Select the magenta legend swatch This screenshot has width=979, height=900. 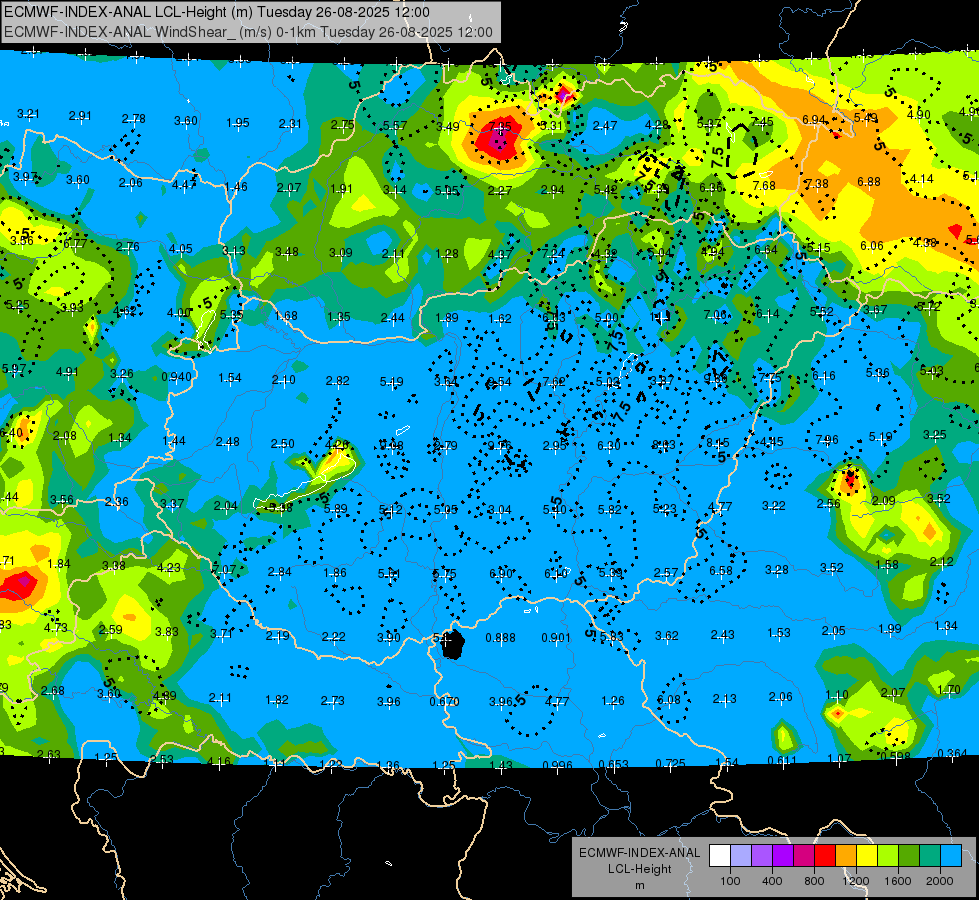[x=804, y=856]
